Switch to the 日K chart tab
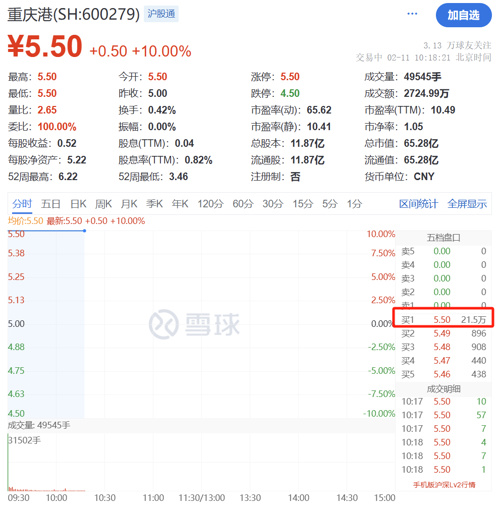The width and height of the screenshot is (500, 509). pyautogui.click(x=78, y=203)
